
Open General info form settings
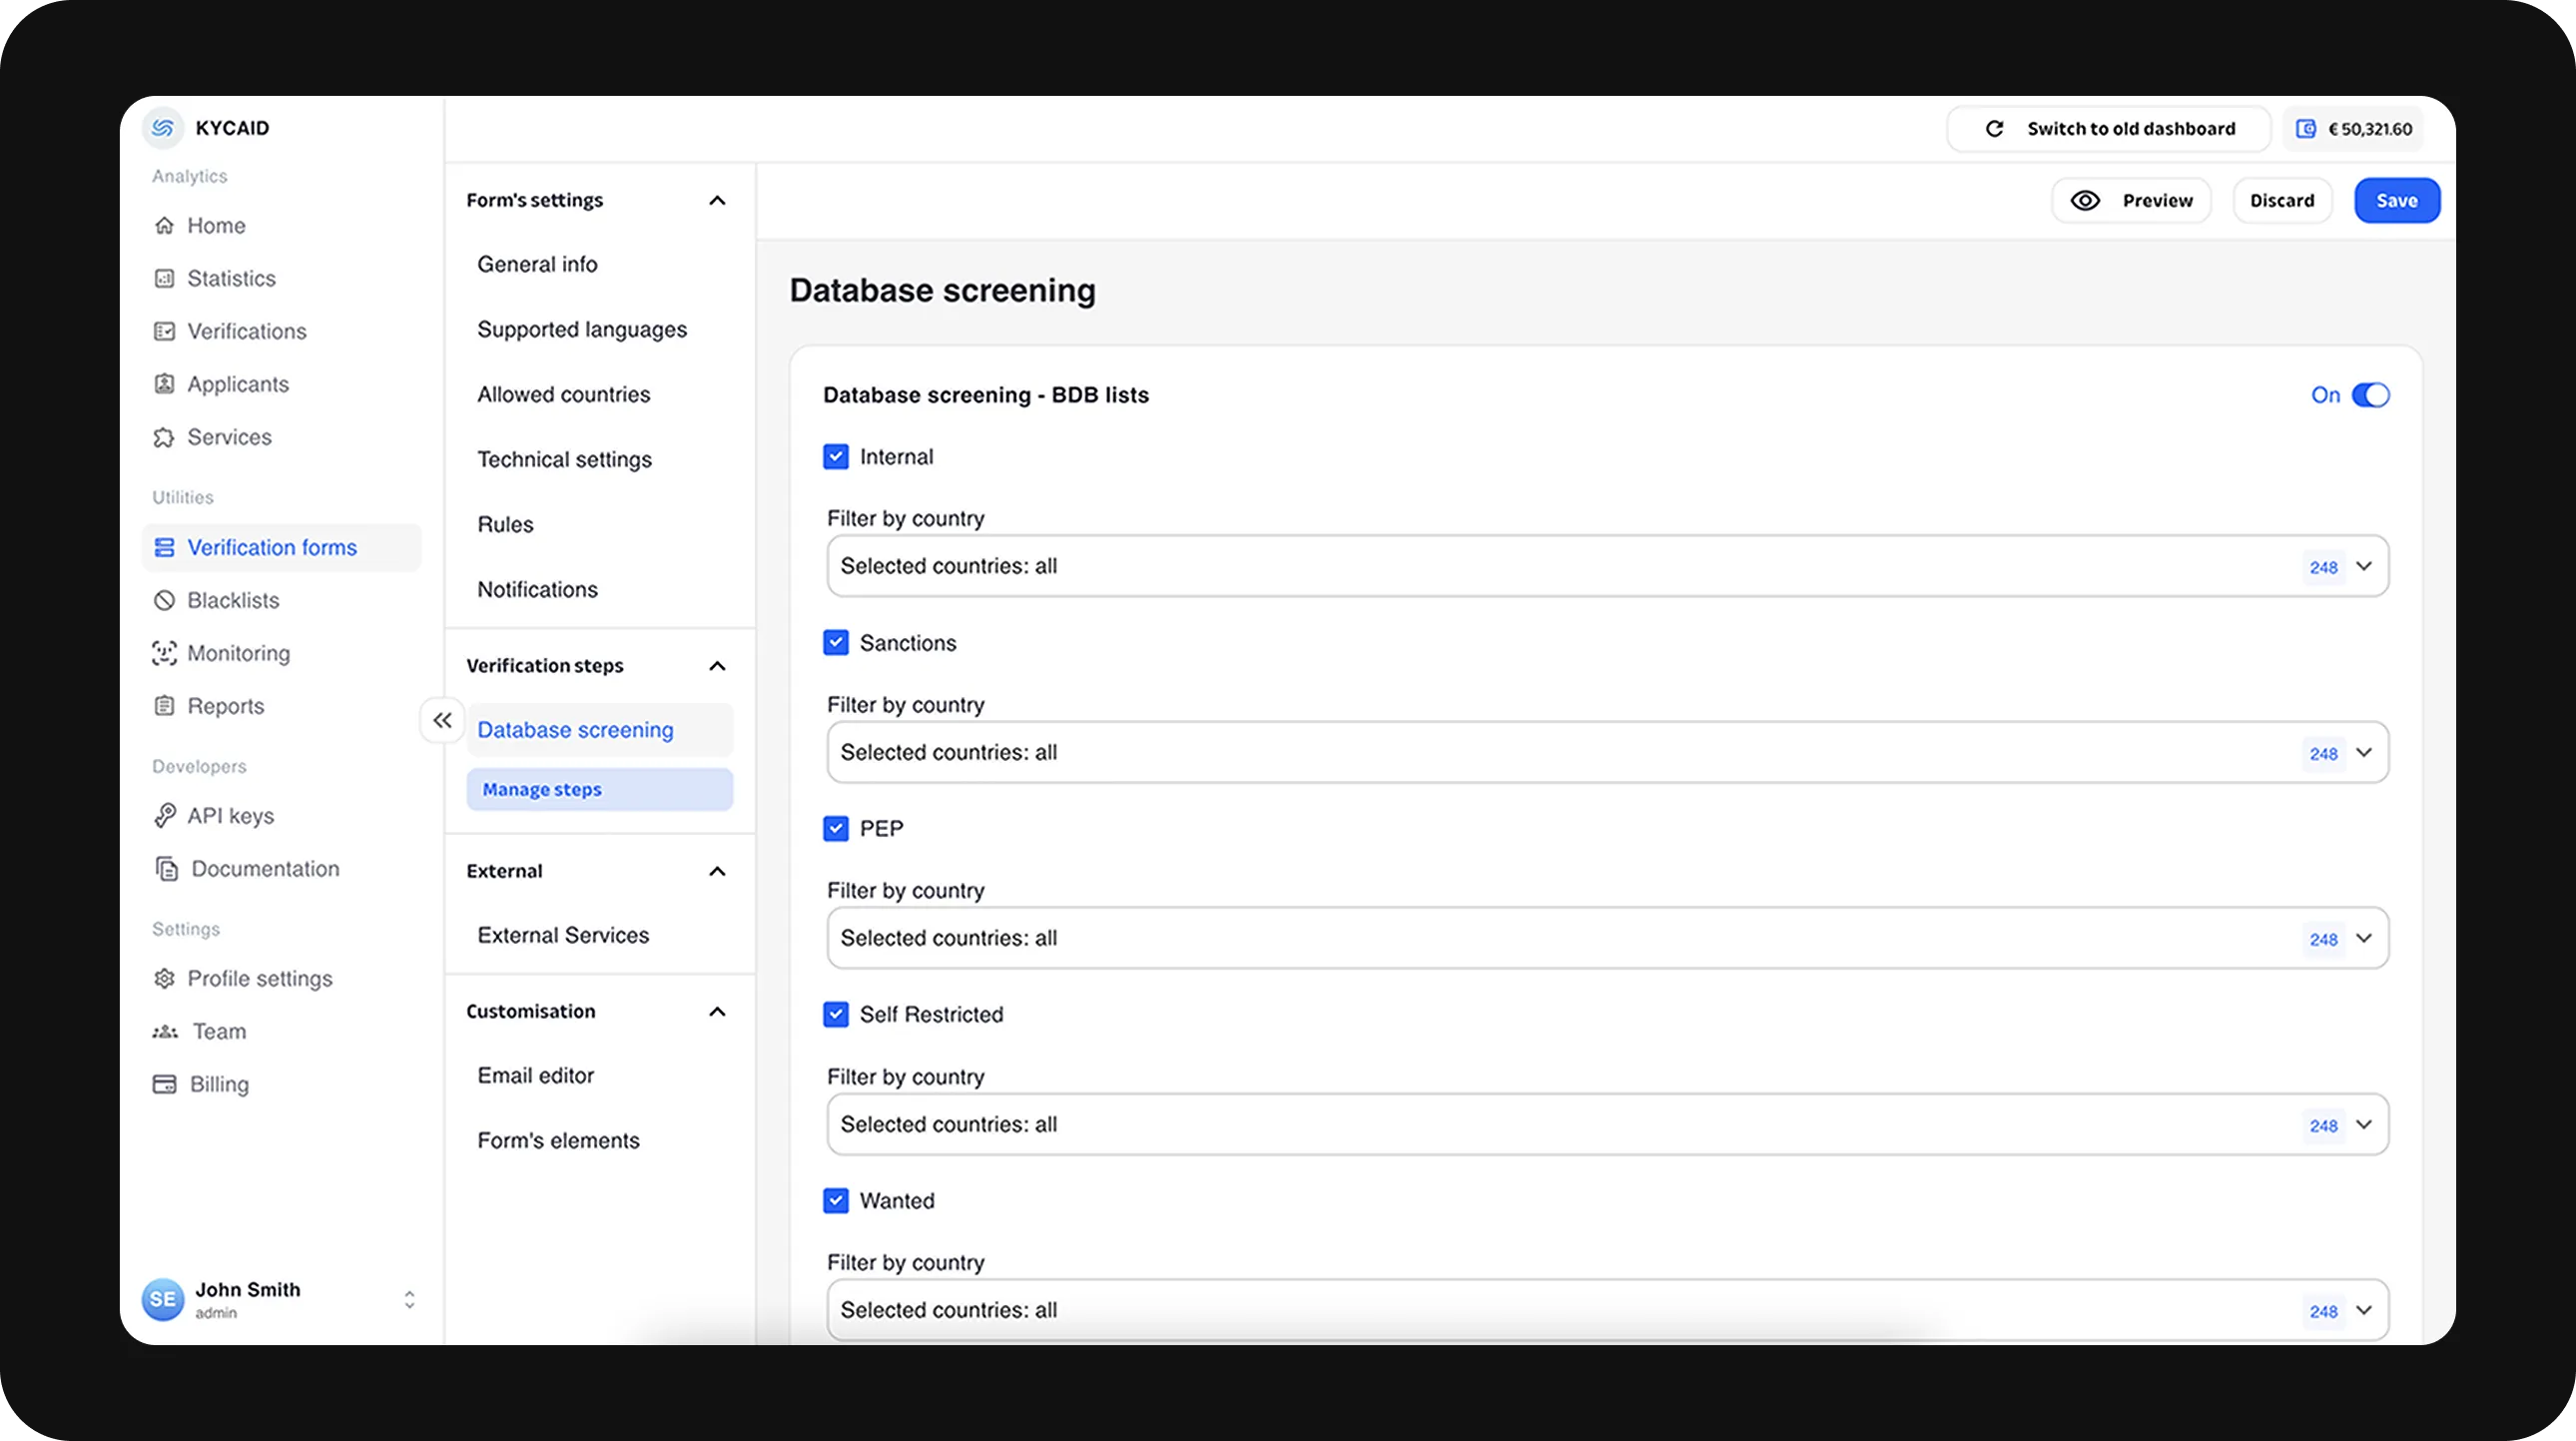[536, 262]
